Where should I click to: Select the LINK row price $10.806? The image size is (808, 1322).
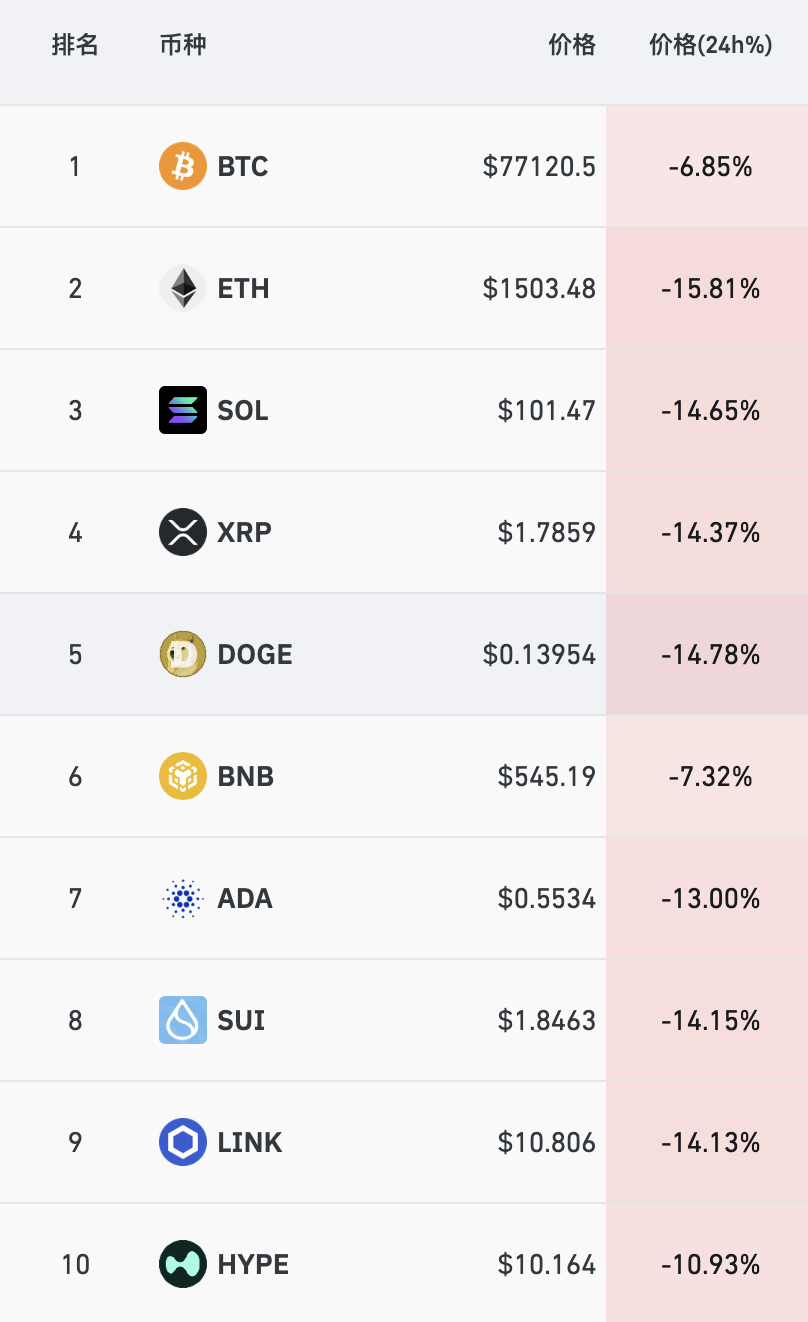546,1142
